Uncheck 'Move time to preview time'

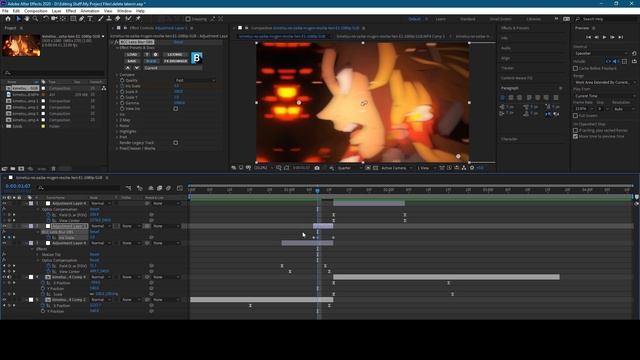coord(576,136)
